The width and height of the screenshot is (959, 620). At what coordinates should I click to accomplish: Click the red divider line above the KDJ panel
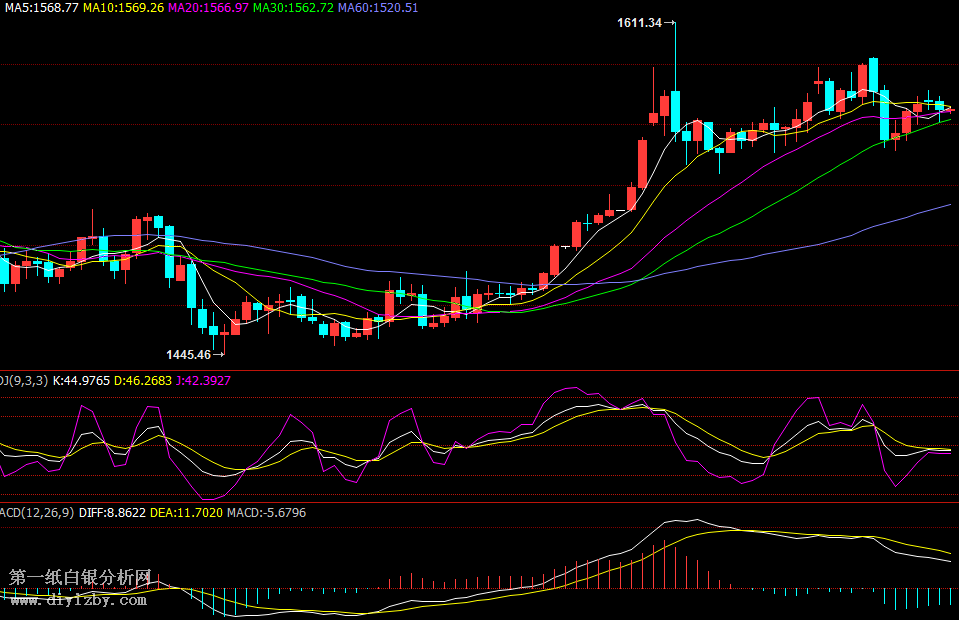click(x=480, y=370)
